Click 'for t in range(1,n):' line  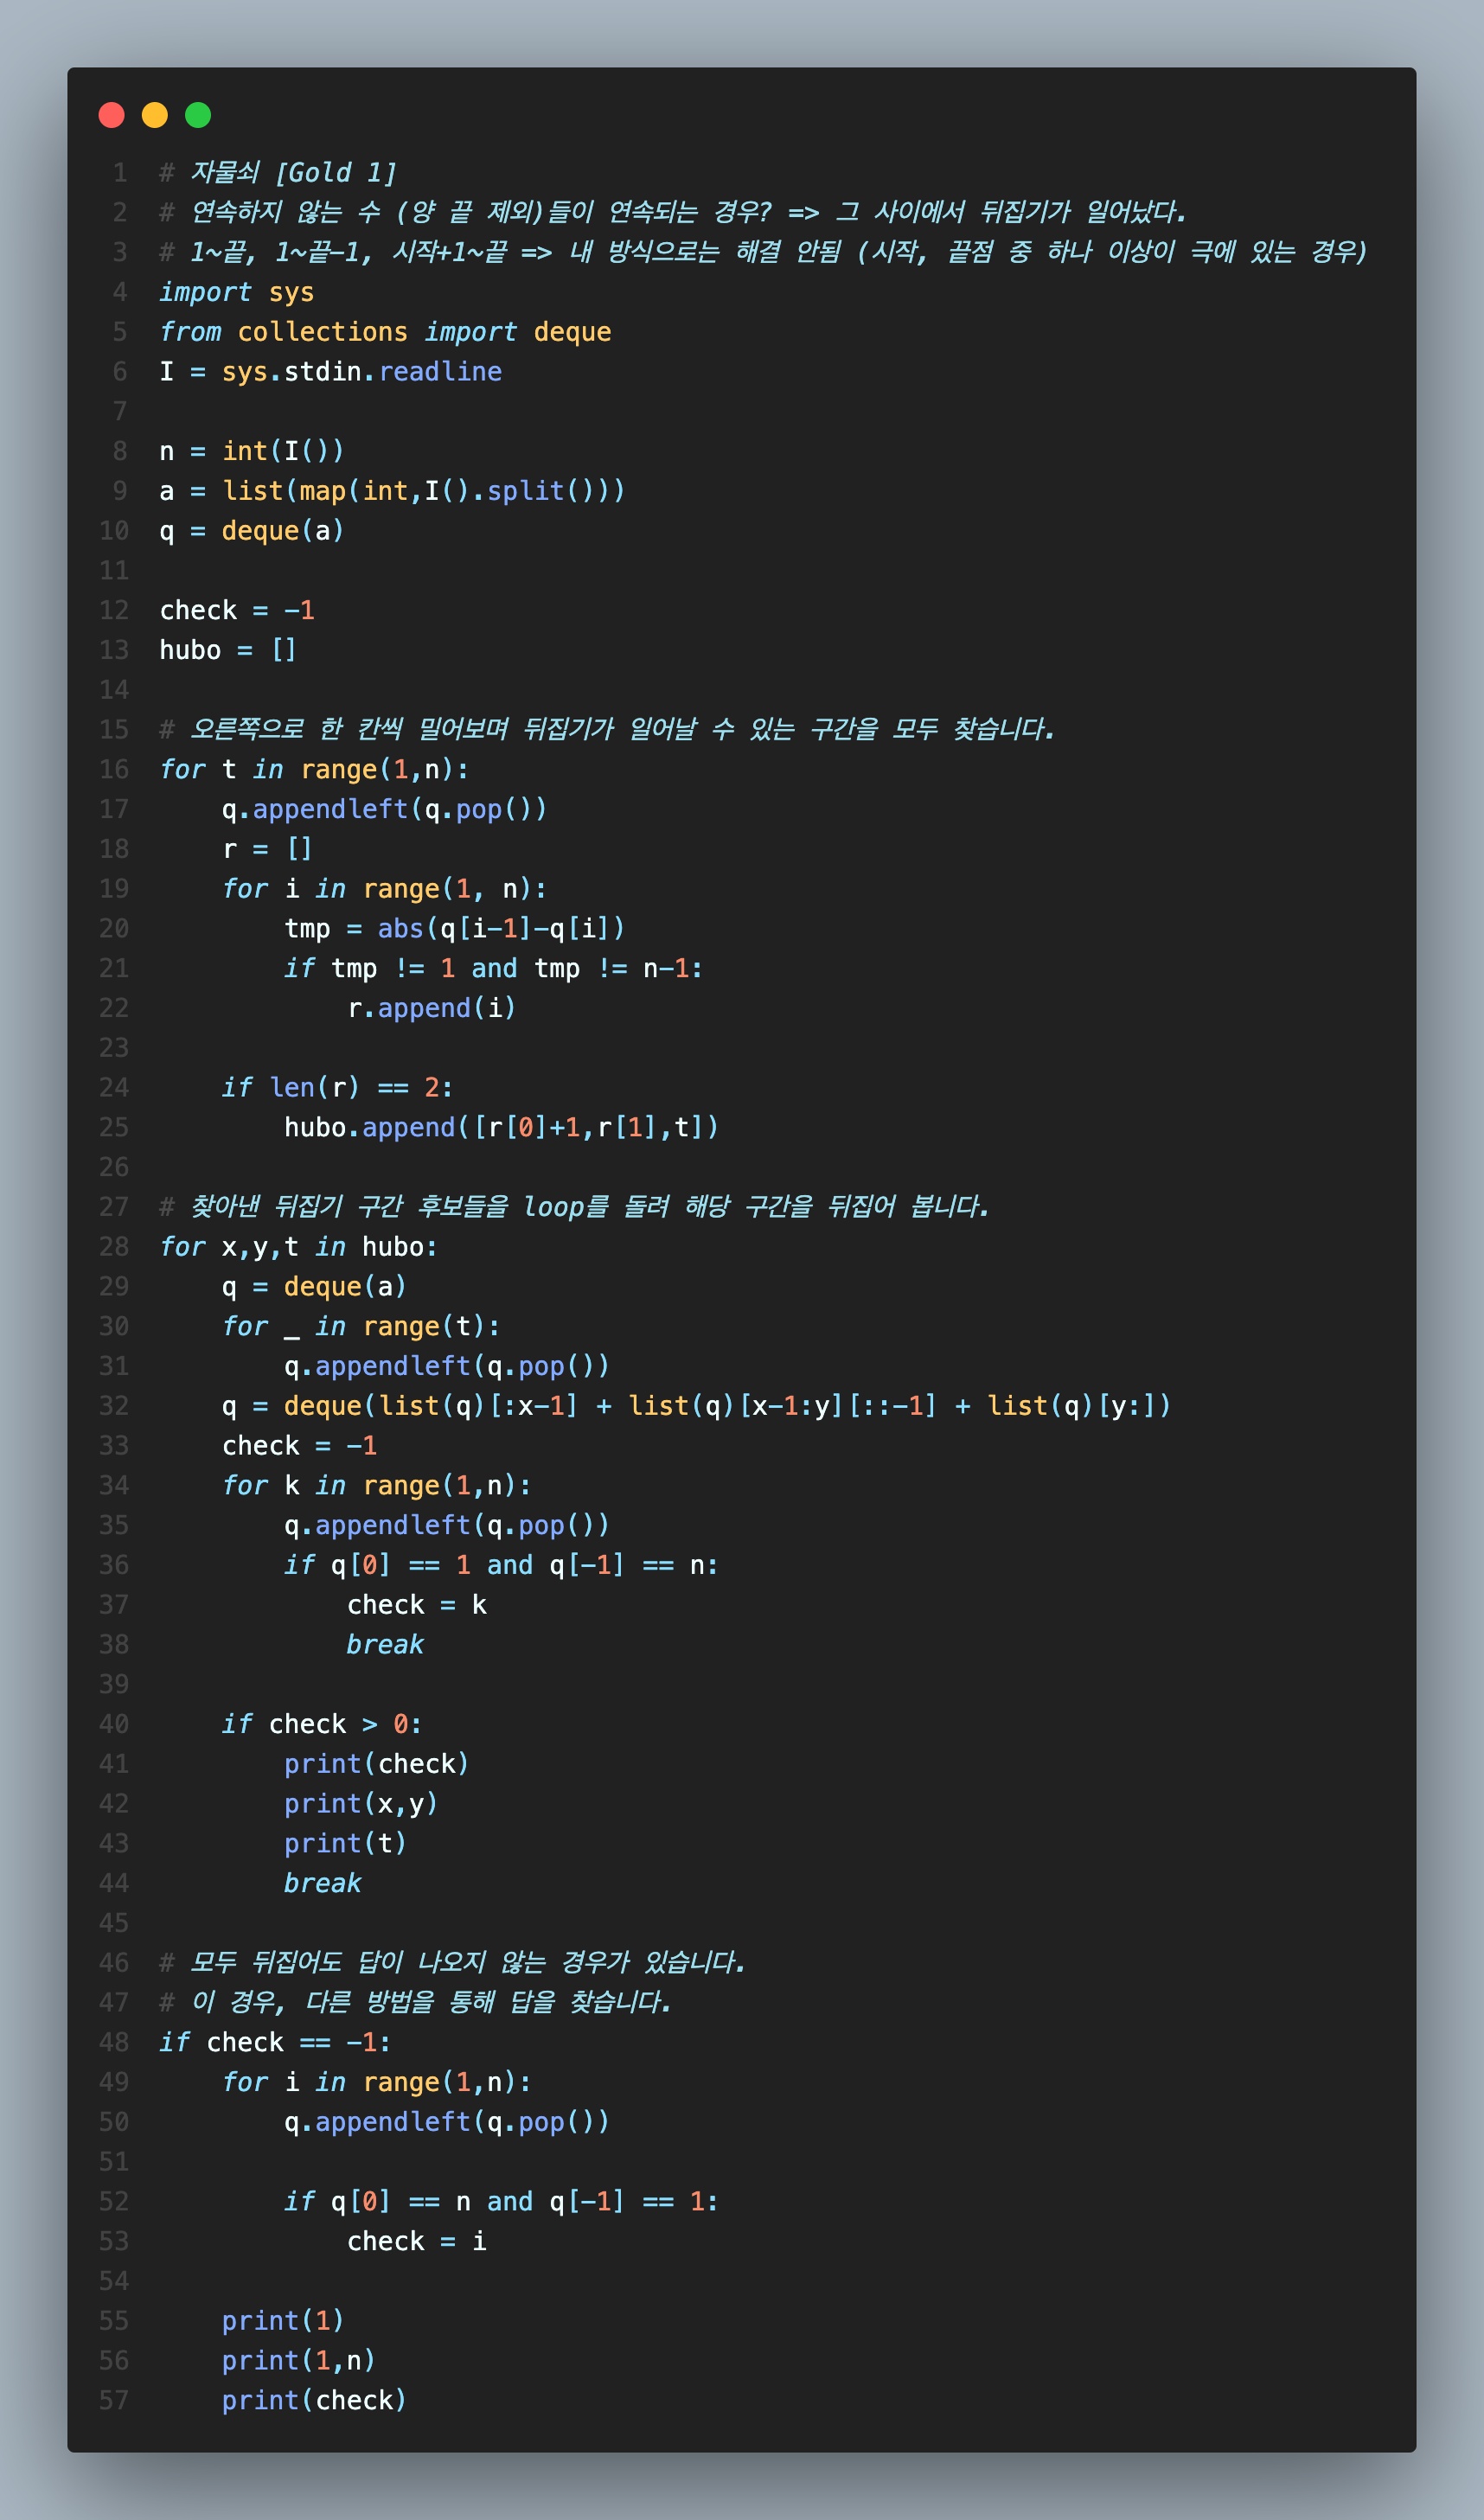coord(314,769)
